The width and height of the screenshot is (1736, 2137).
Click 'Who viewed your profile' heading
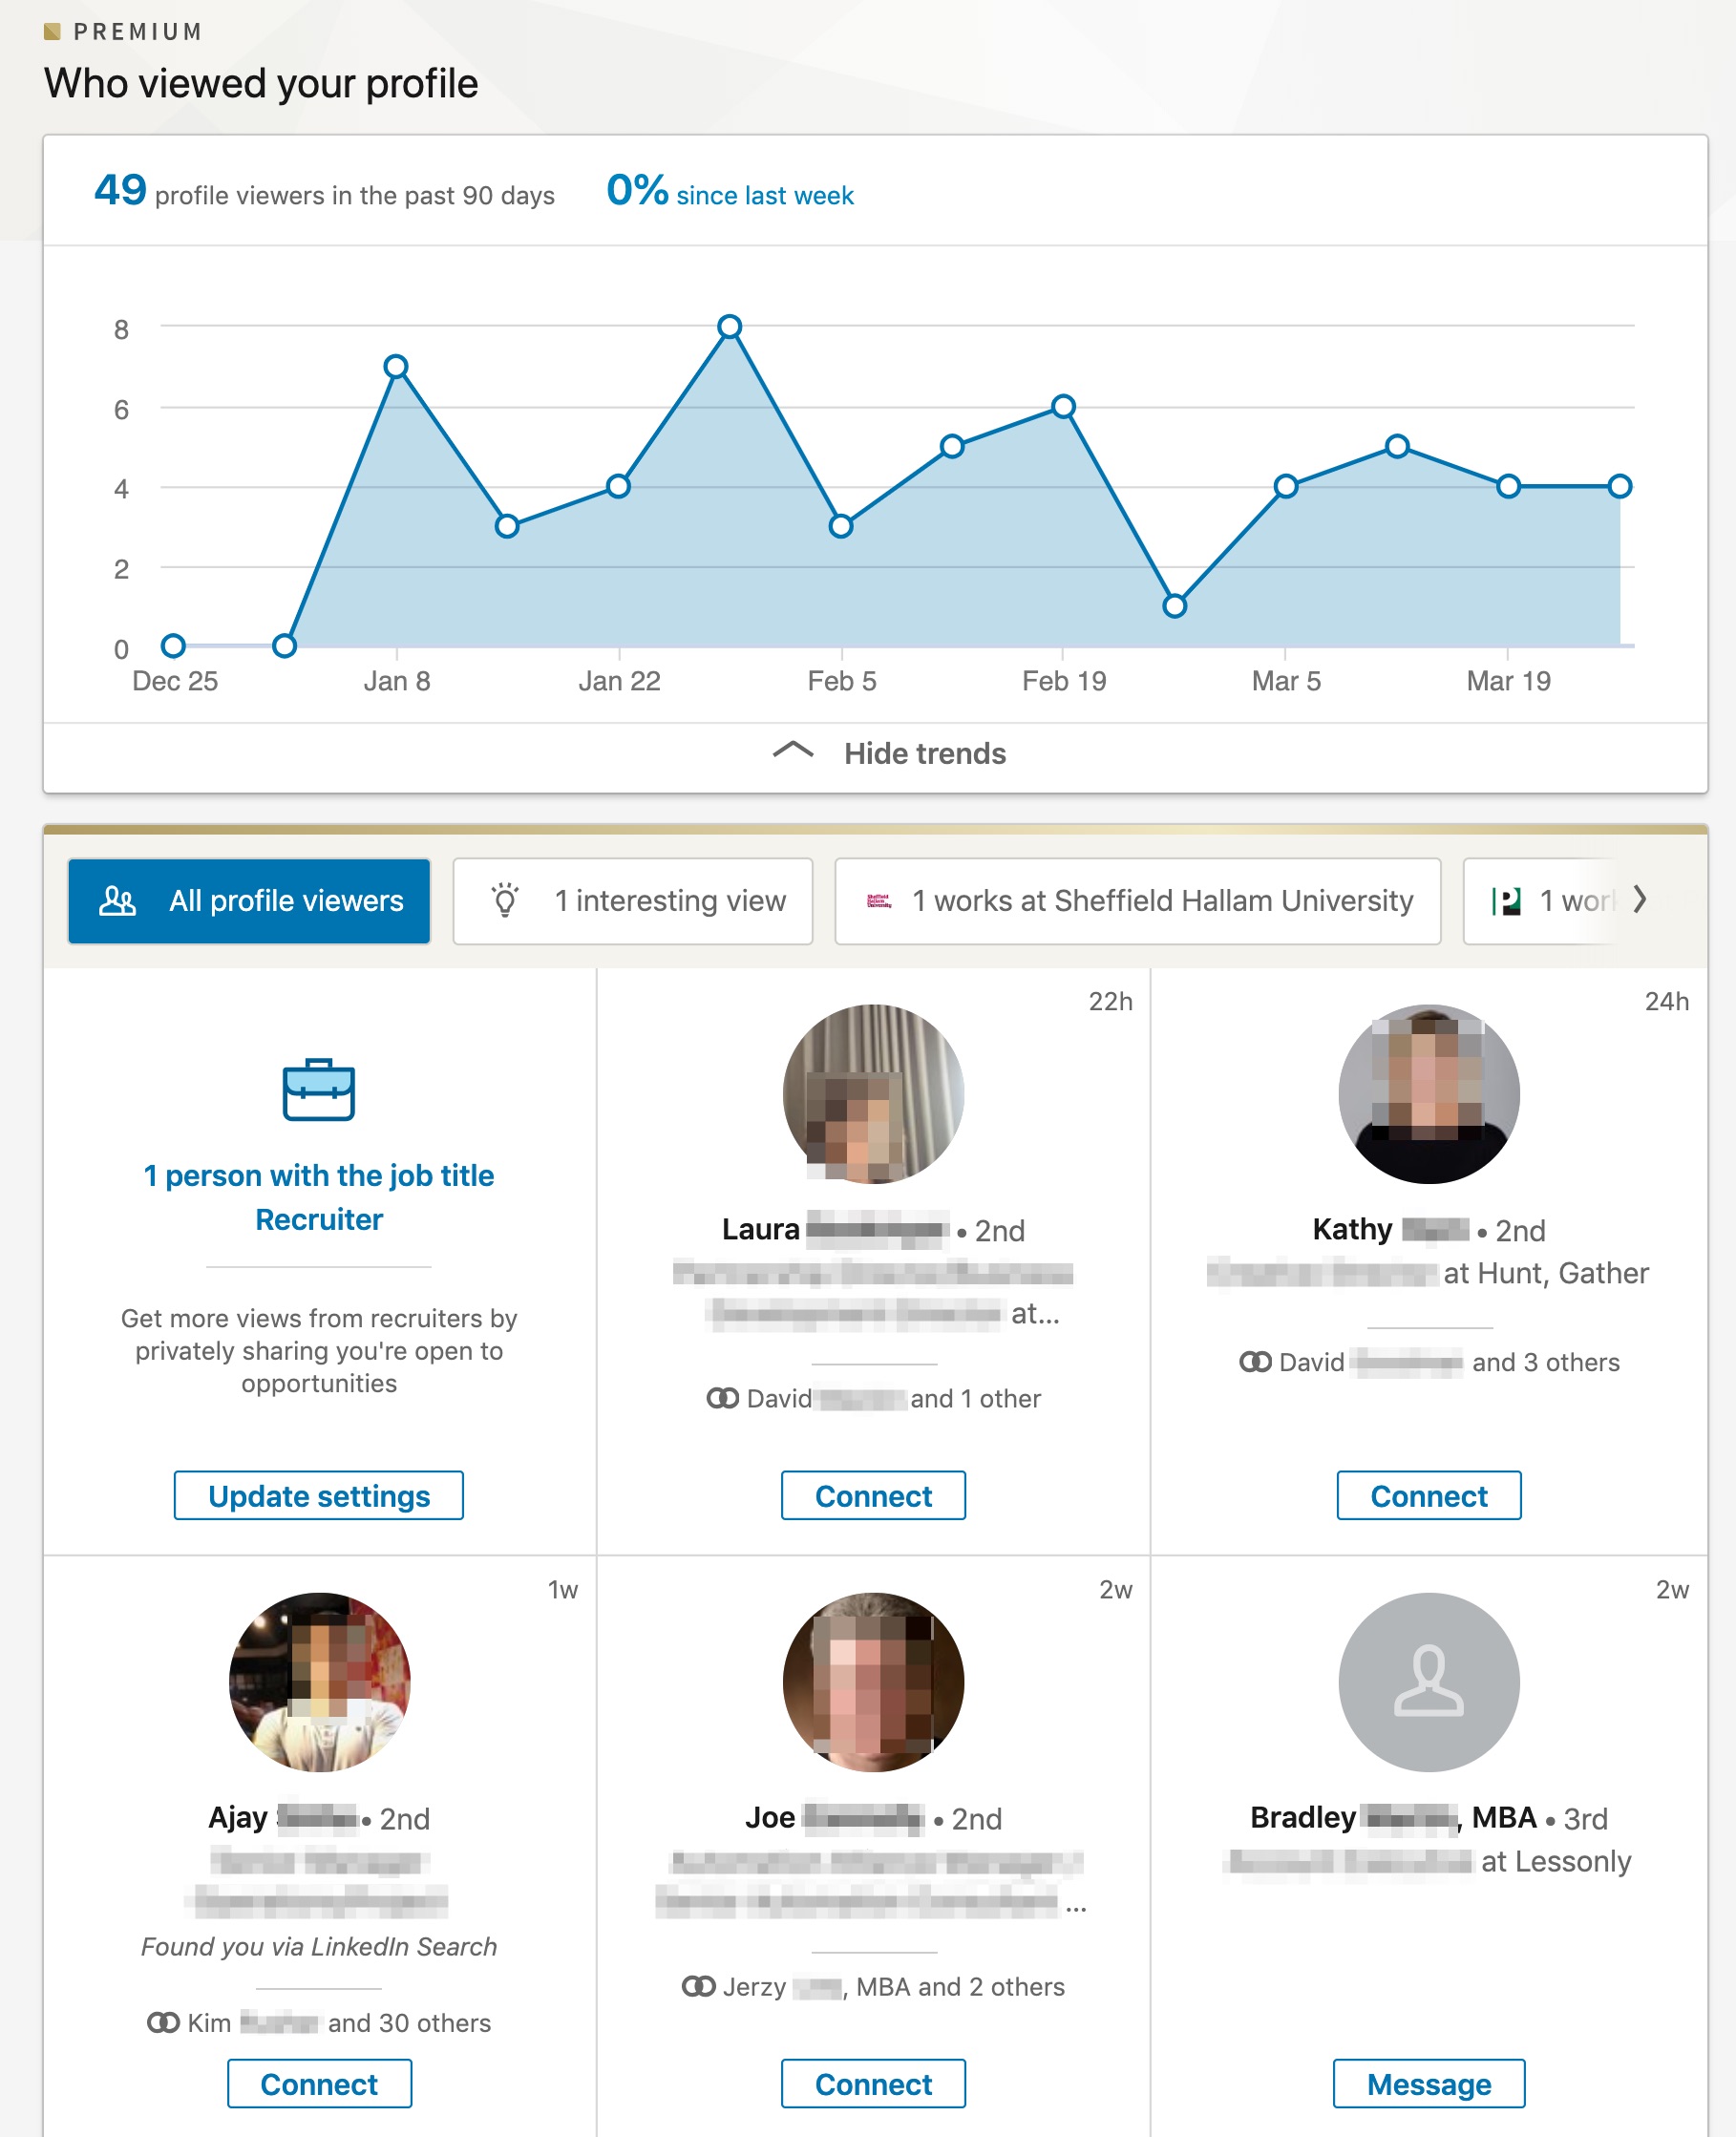261,83
